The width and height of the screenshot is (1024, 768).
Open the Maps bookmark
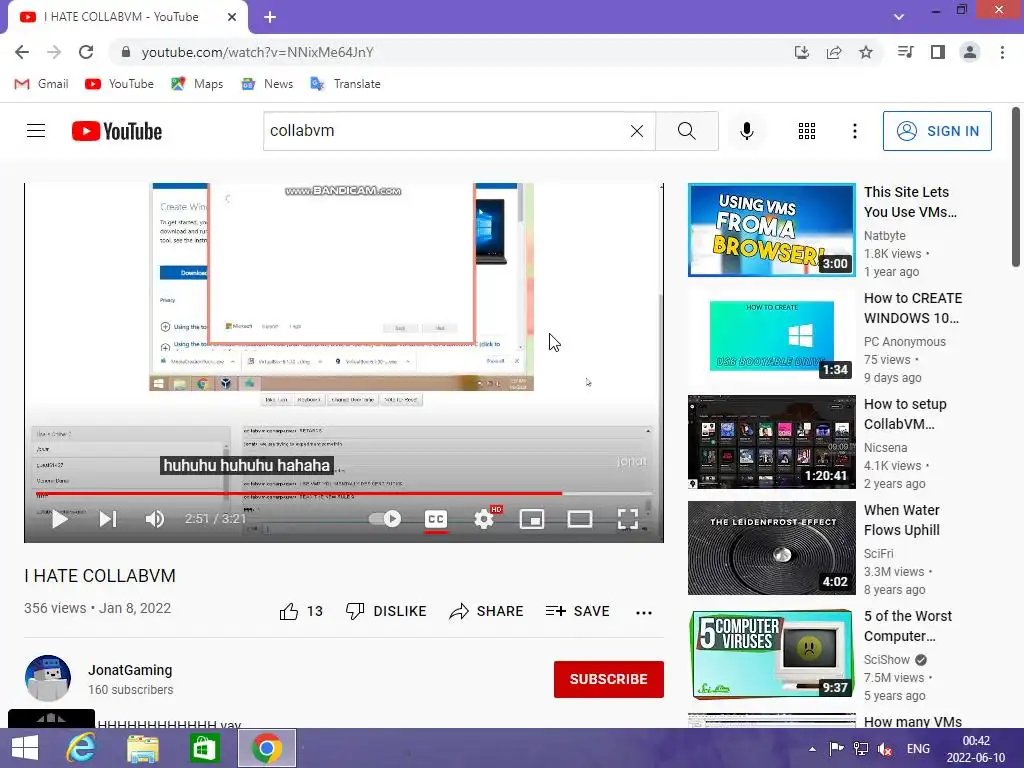197,84
